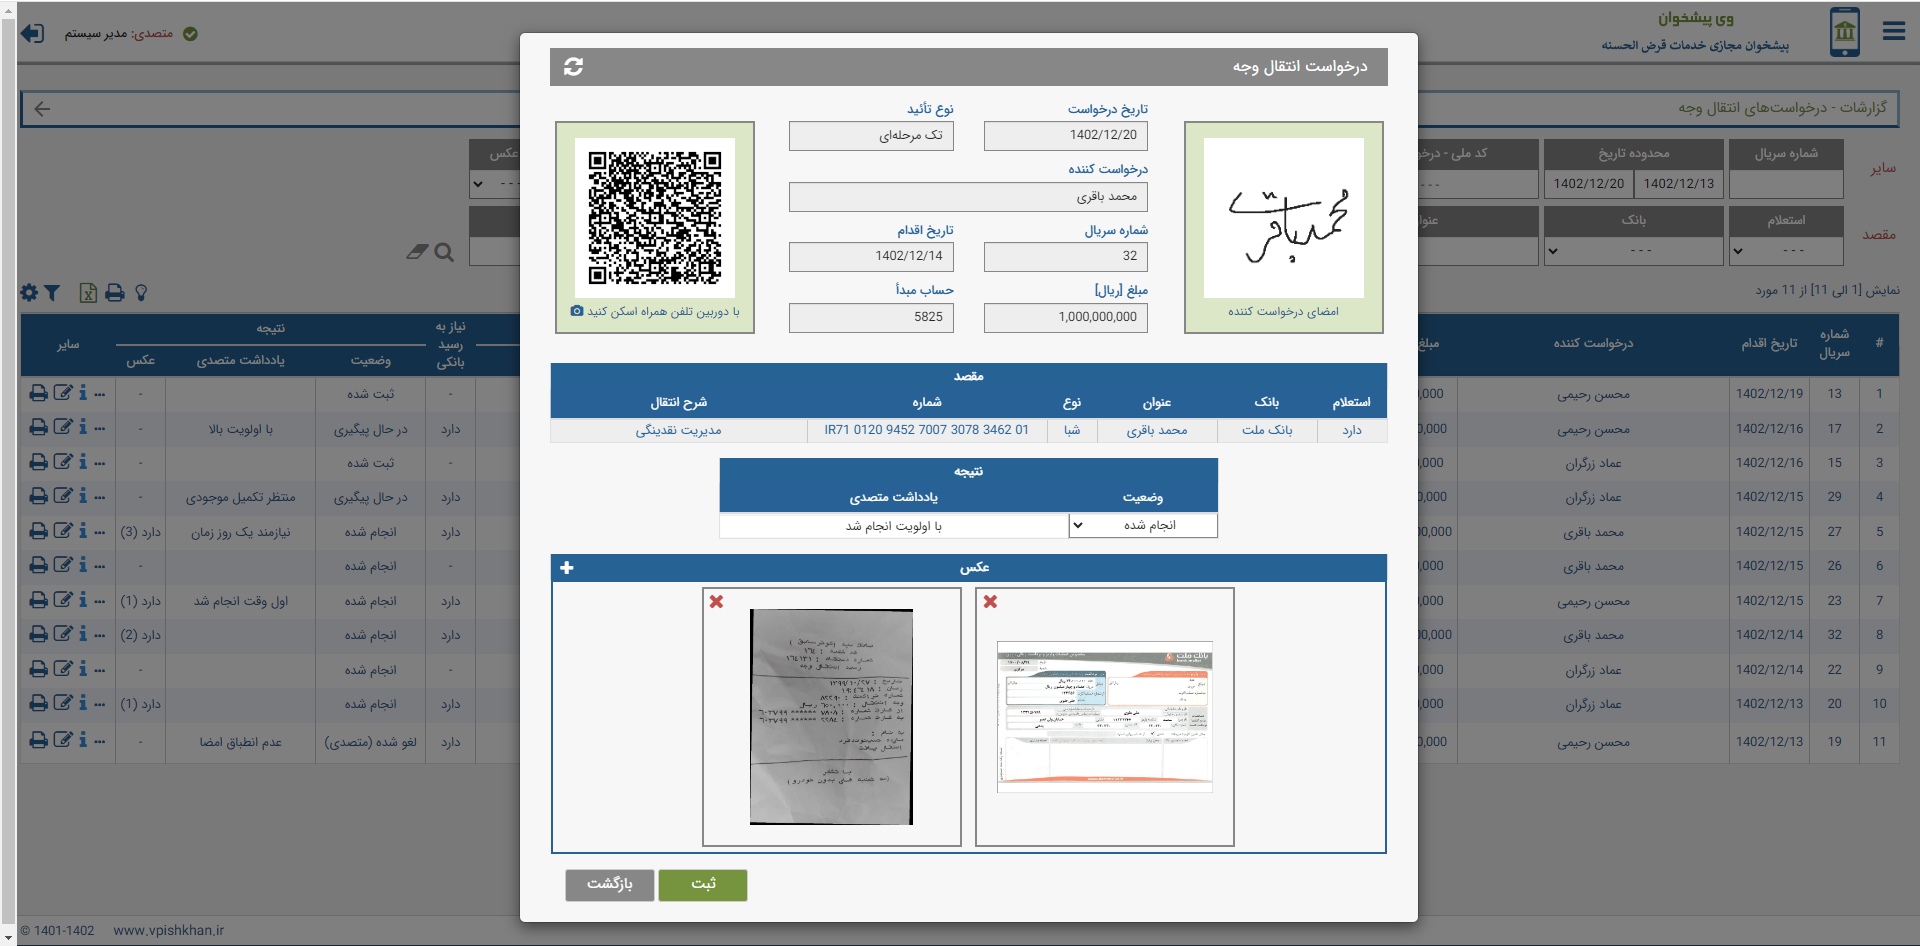Click the نوع تأیید field تک مرحله‌ای

point(871,136)
